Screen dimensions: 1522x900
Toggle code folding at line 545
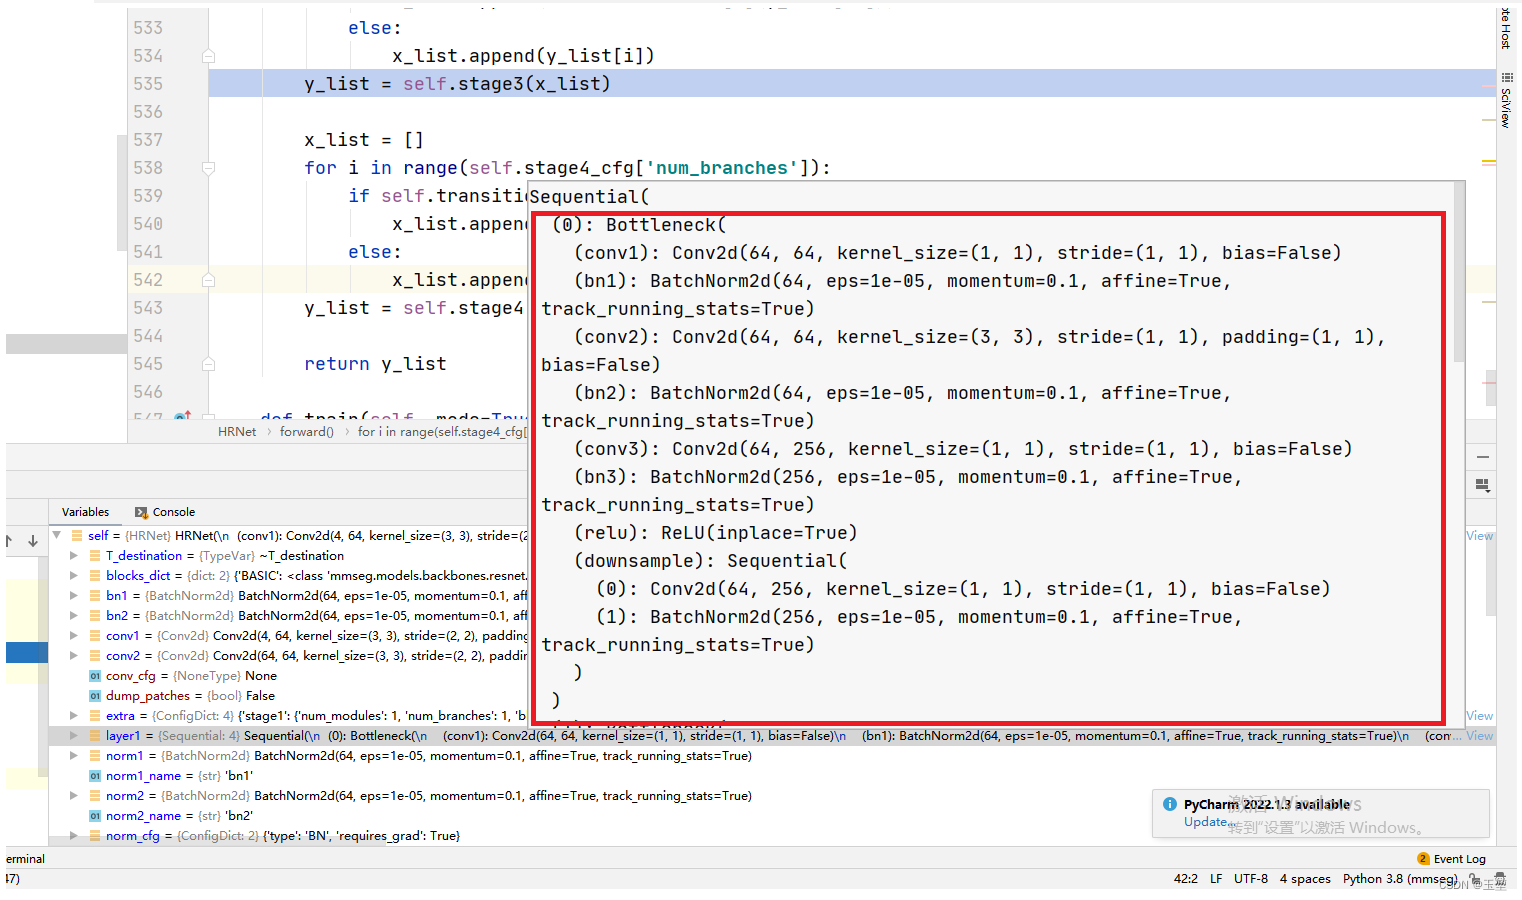coord(208,364)
